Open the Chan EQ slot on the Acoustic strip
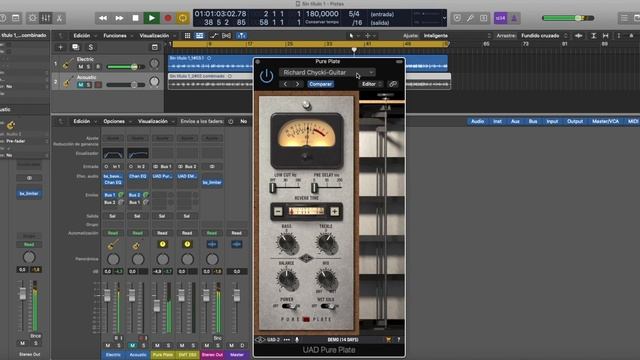The width and height of the screenshot is (640, 360). pyautogui.click(x=138, y=176)
